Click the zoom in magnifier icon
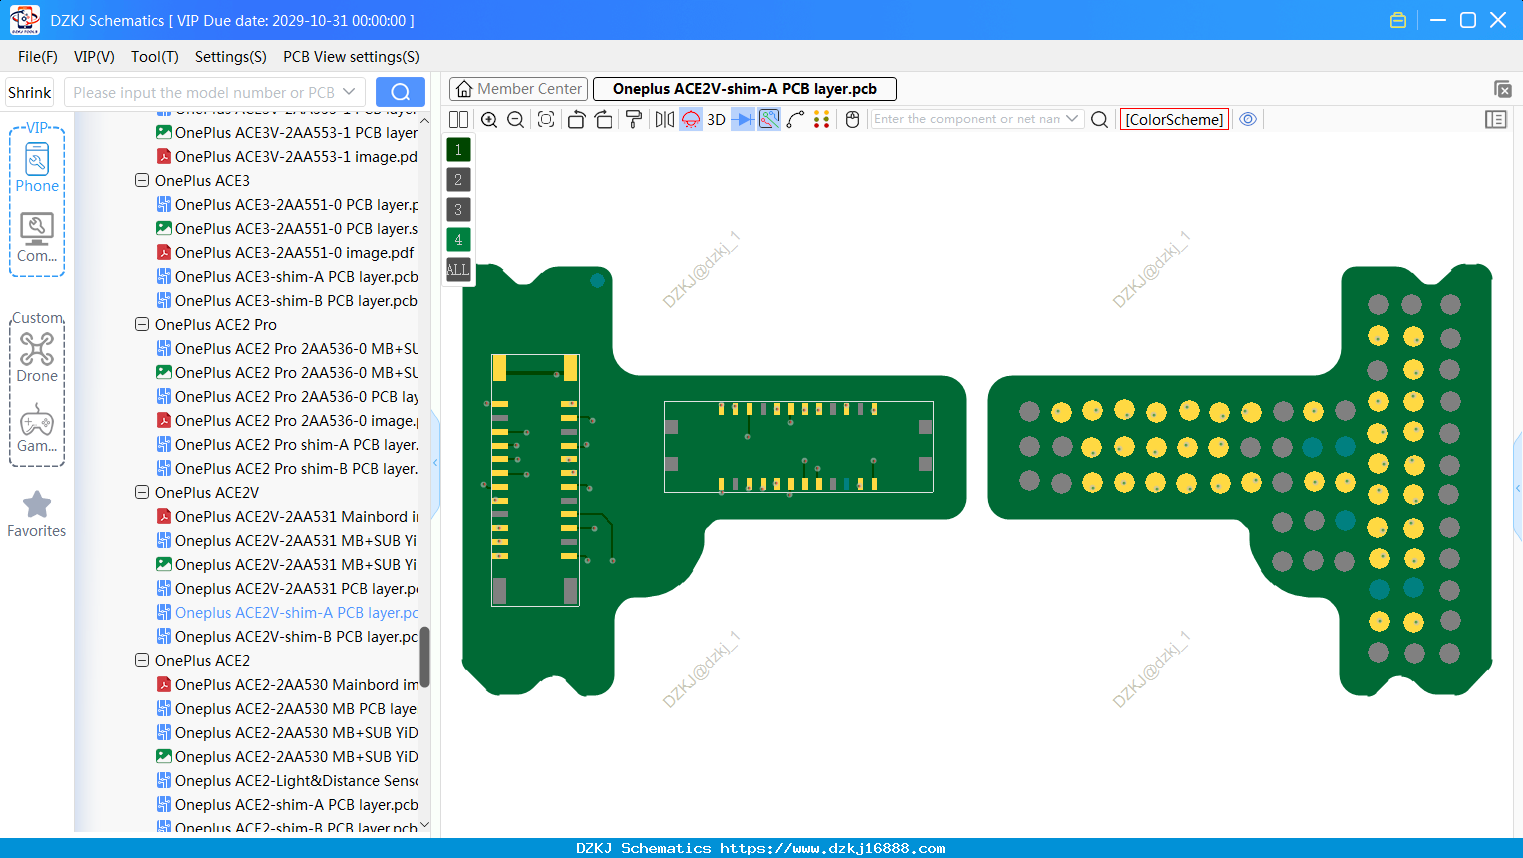This screenshot has width=1523, height=858. [x=489, y=119]
